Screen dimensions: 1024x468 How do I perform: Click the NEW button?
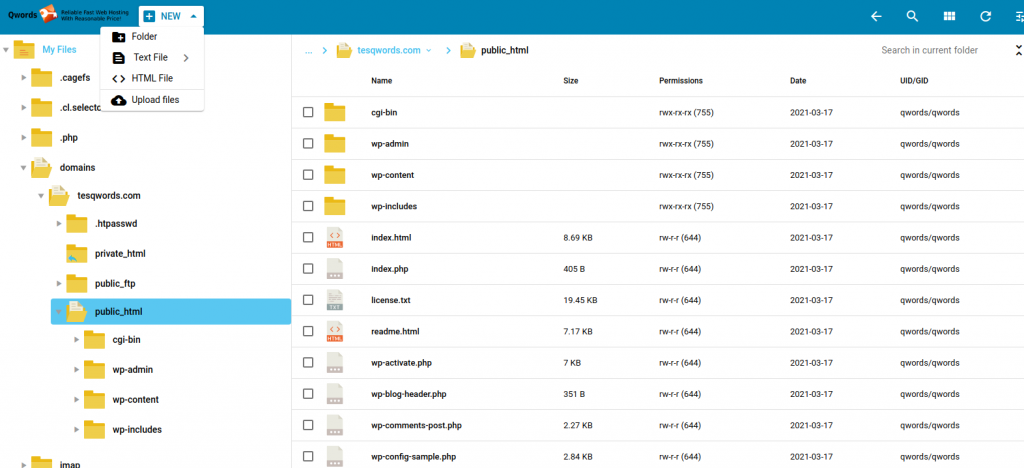point(170,16)
